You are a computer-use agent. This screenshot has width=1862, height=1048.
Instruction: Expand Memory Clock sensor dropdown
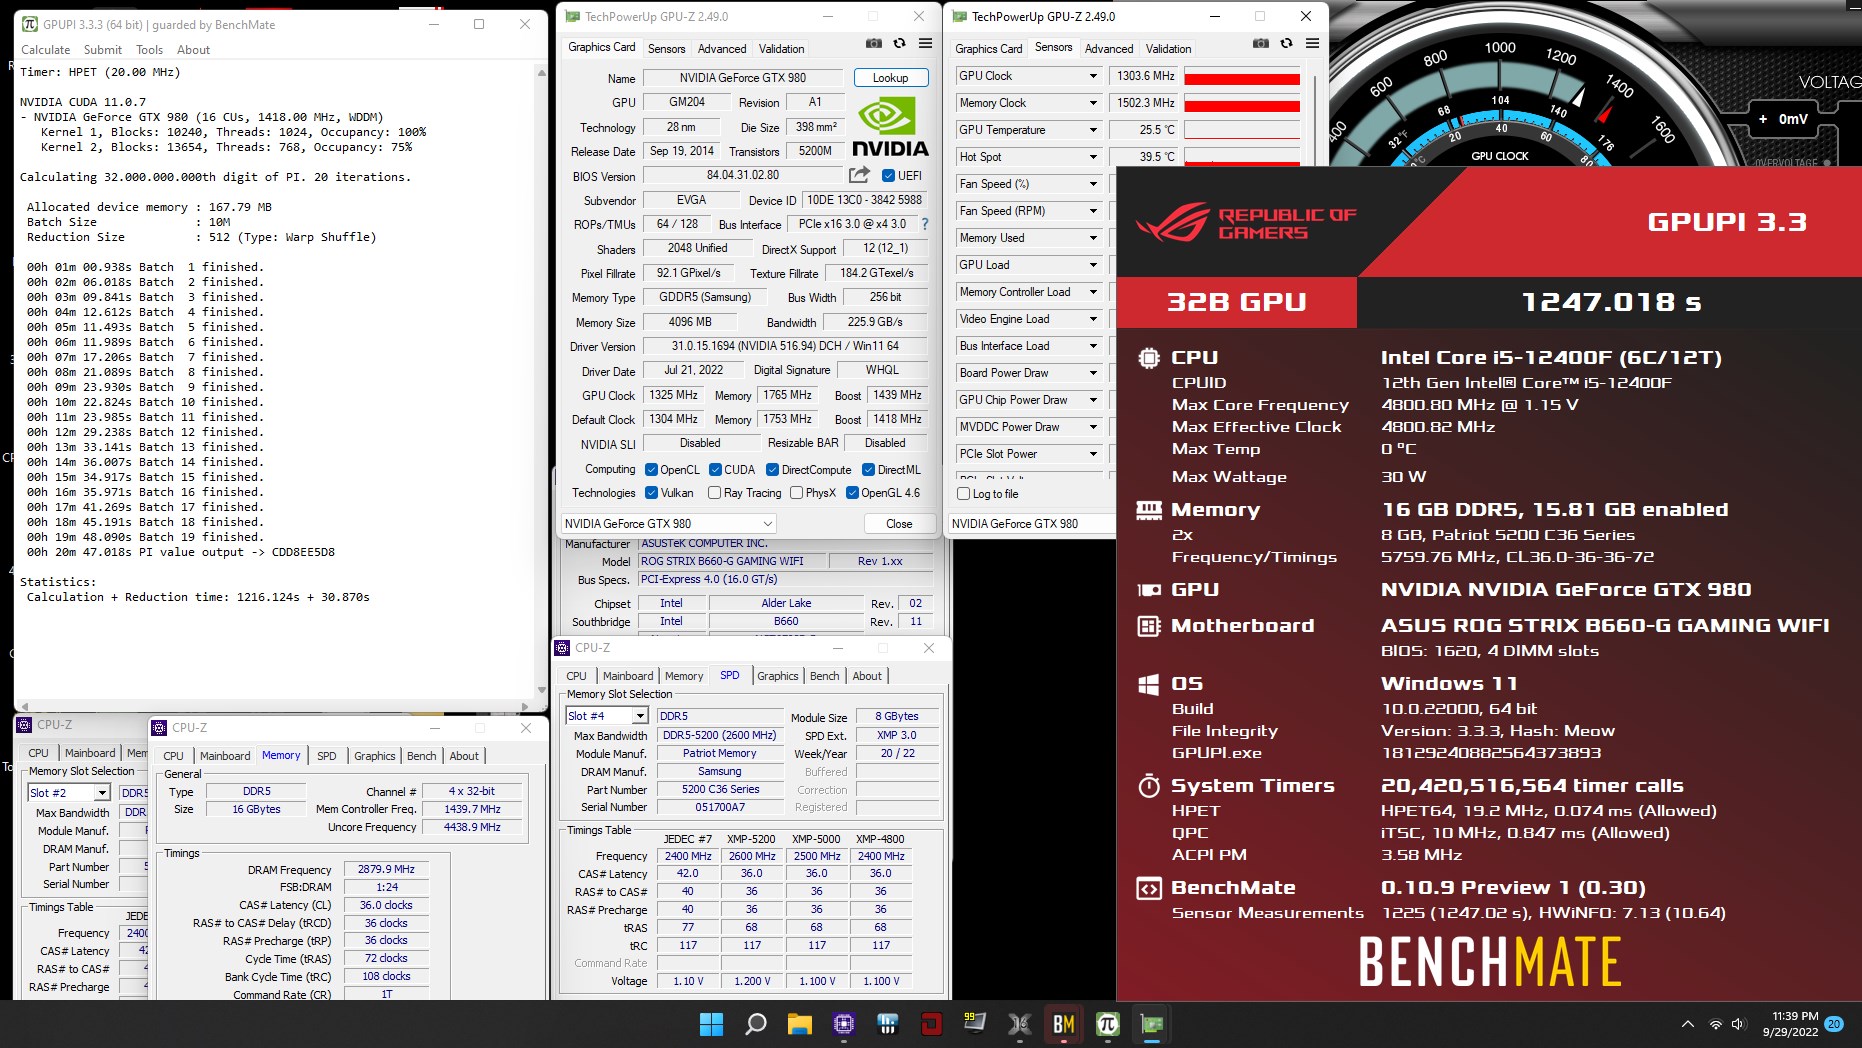[x=1093, y=103]
